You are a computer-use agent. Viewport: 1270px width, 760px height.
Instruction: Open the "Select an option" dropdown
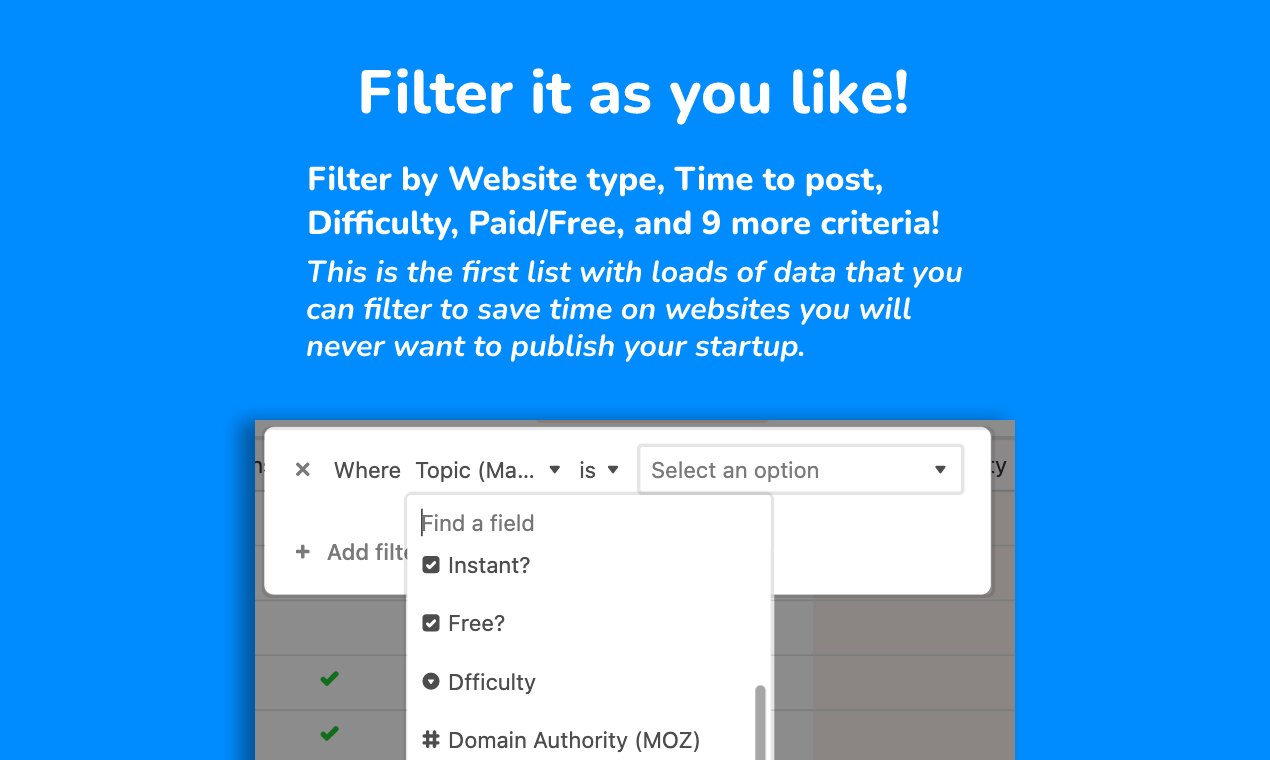click(x=800, y=469)
